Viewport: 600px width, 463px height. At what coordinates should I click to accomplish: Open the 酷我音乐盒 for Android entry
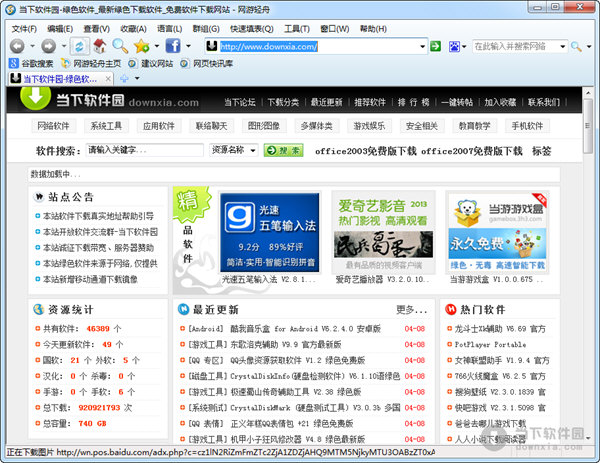pos(284,329)
